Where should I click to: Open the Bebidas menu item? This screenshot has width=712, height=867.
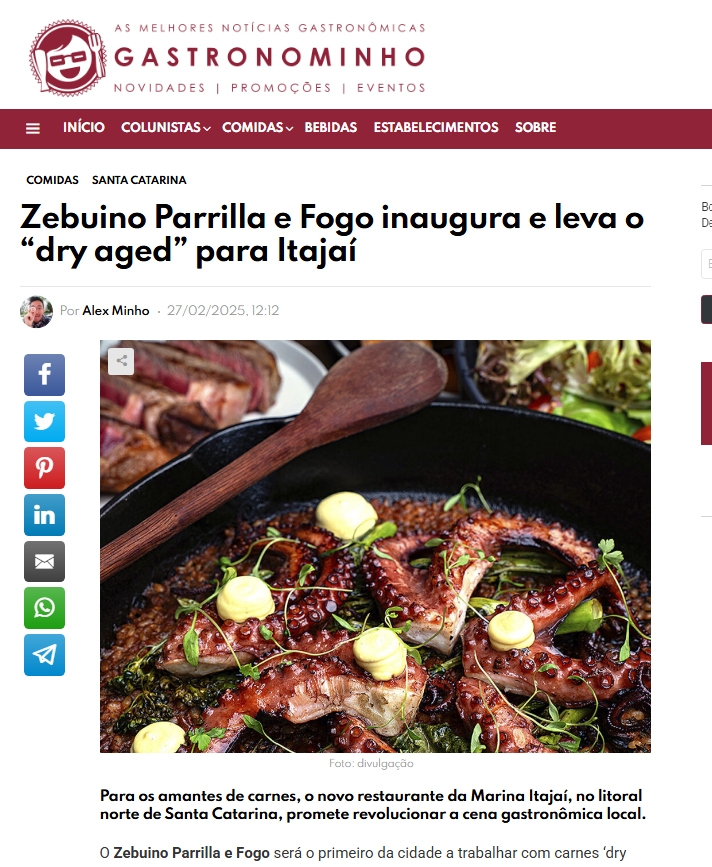(x=331, y=127)
